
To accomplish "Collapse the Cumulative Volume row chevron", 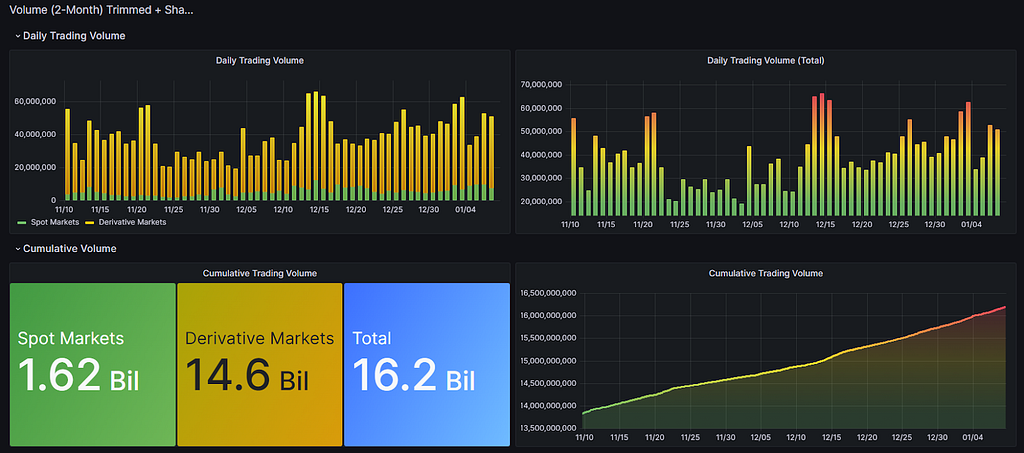I will (18, 249).
